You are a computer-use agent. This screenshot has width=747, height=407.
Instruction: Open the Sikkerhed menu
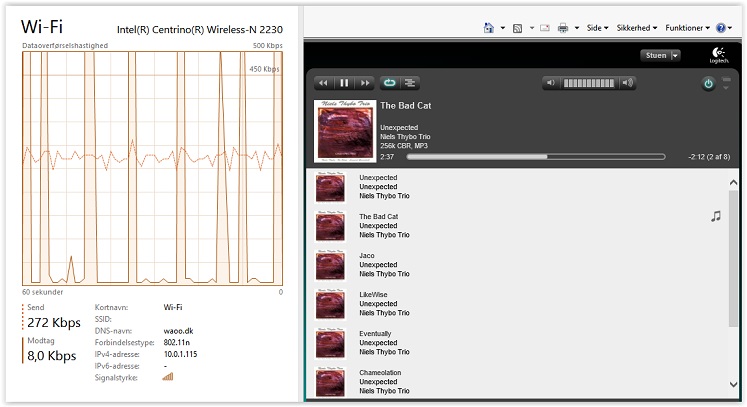[637, 28]
